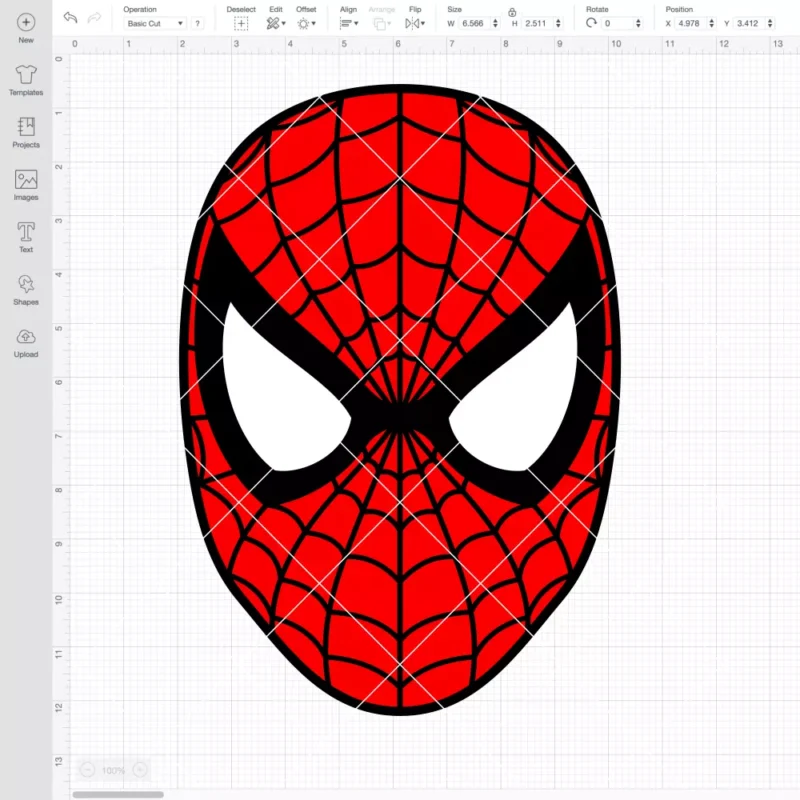Adjust the rotate stepper arrows

[x=638, y=23]
